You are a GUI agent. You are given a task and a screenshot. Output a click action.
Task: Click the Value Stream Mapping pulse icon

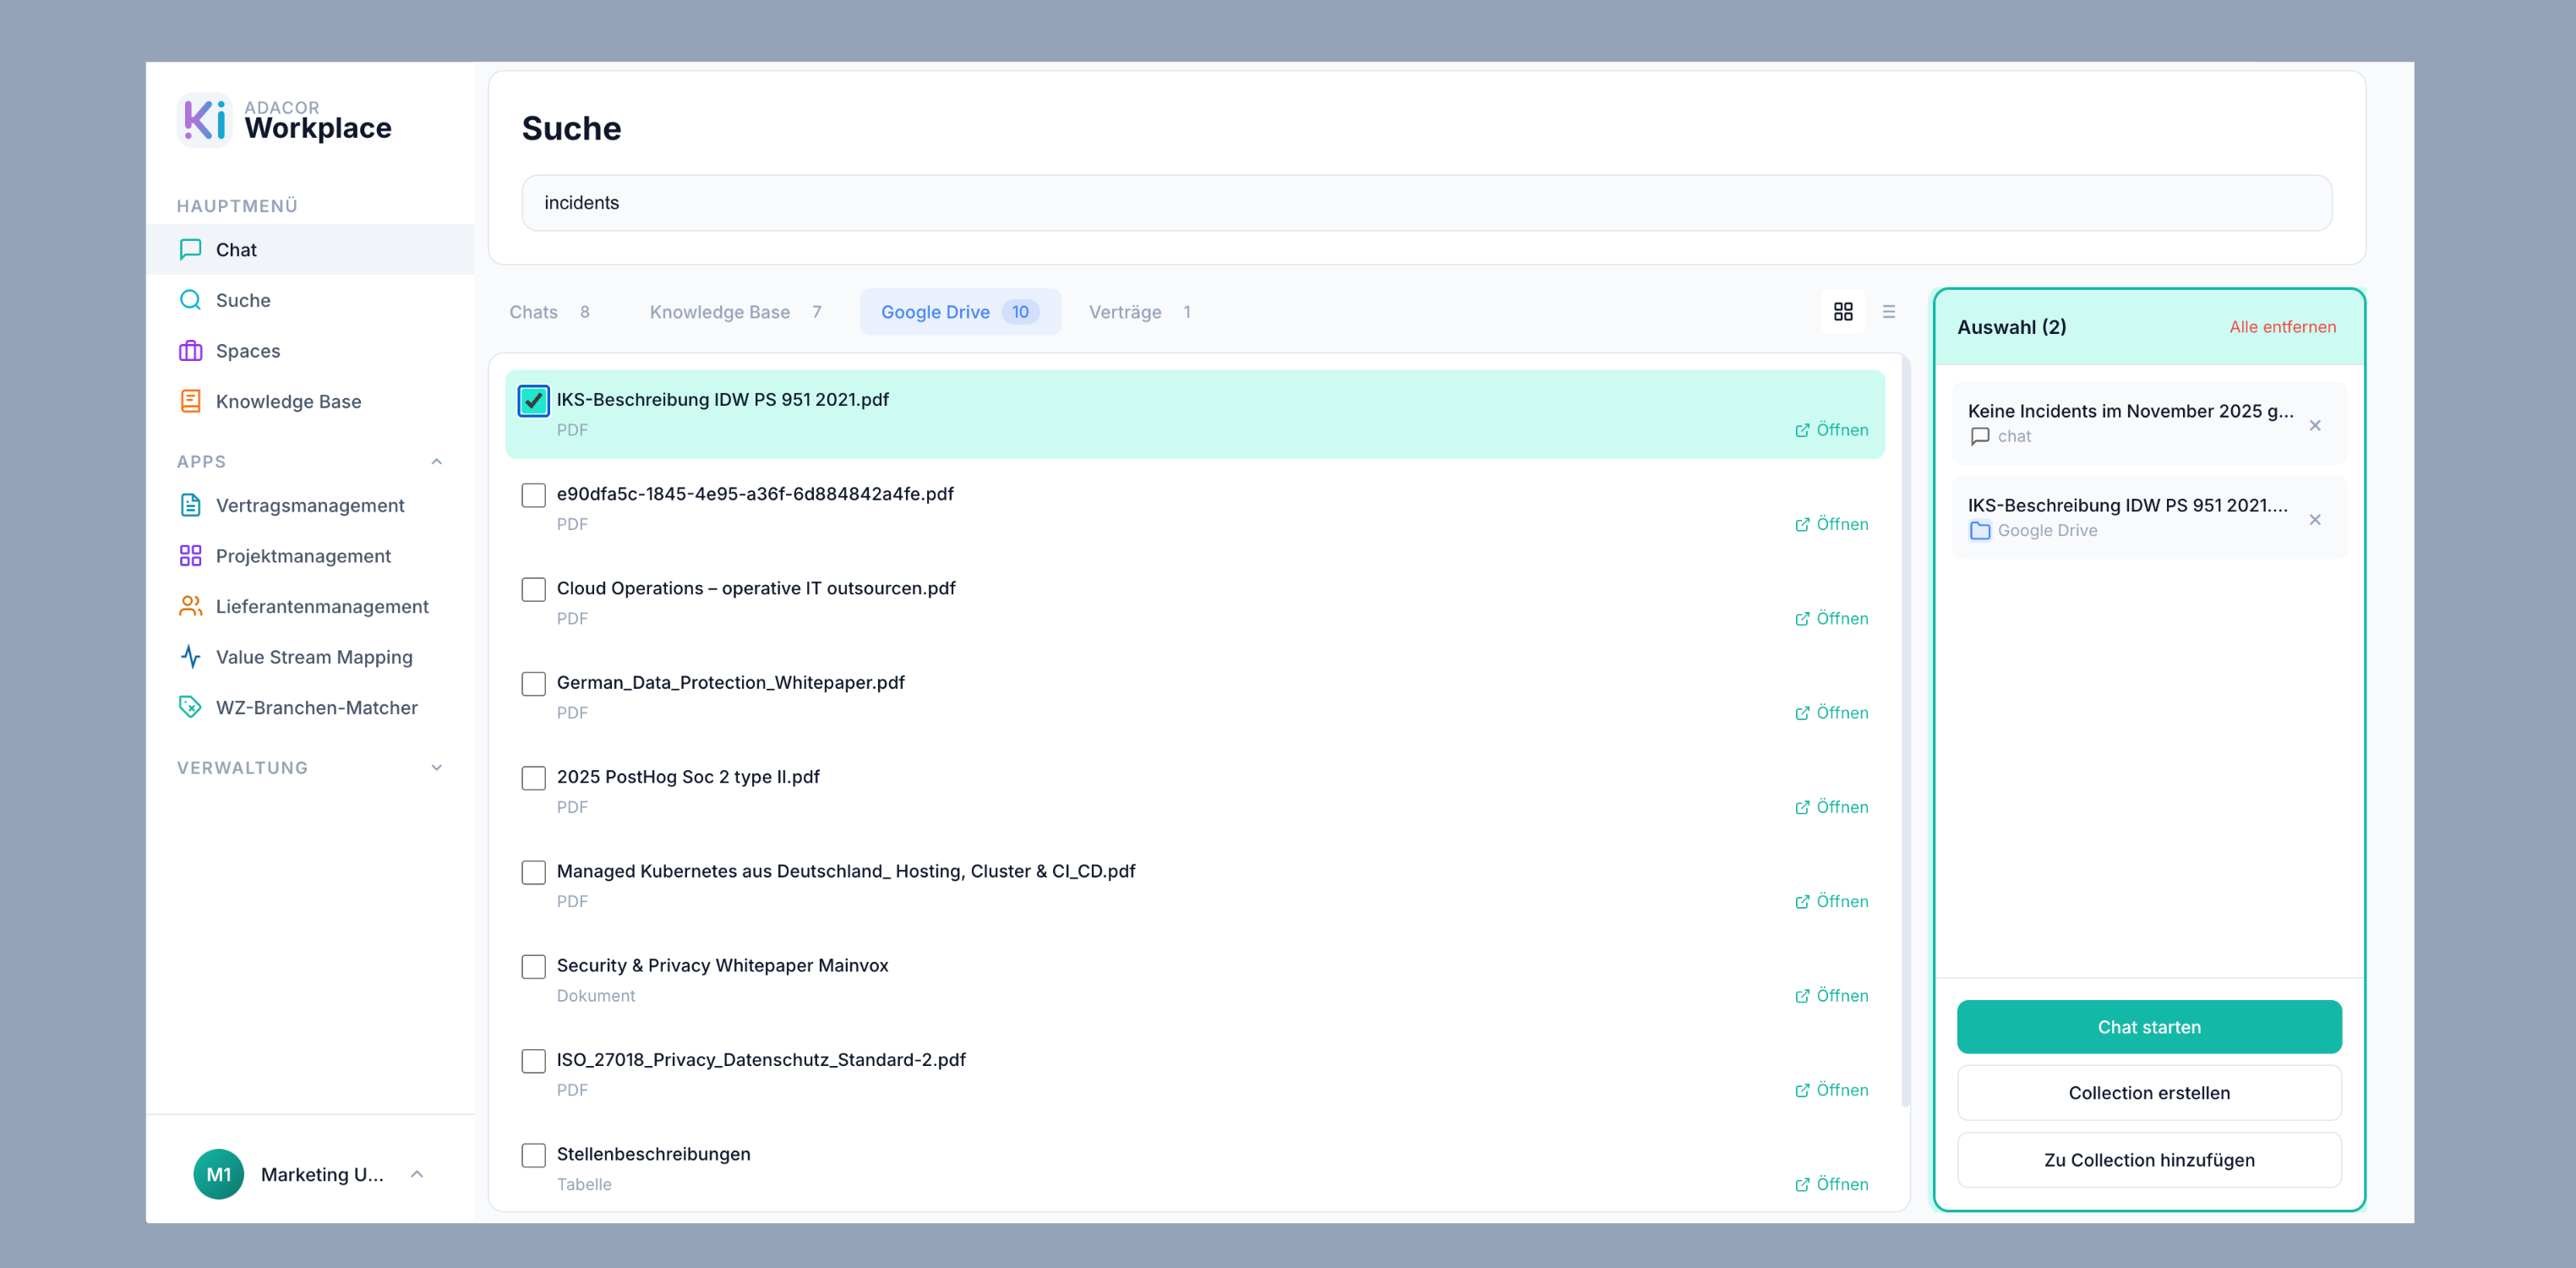(x=190, y=657)
